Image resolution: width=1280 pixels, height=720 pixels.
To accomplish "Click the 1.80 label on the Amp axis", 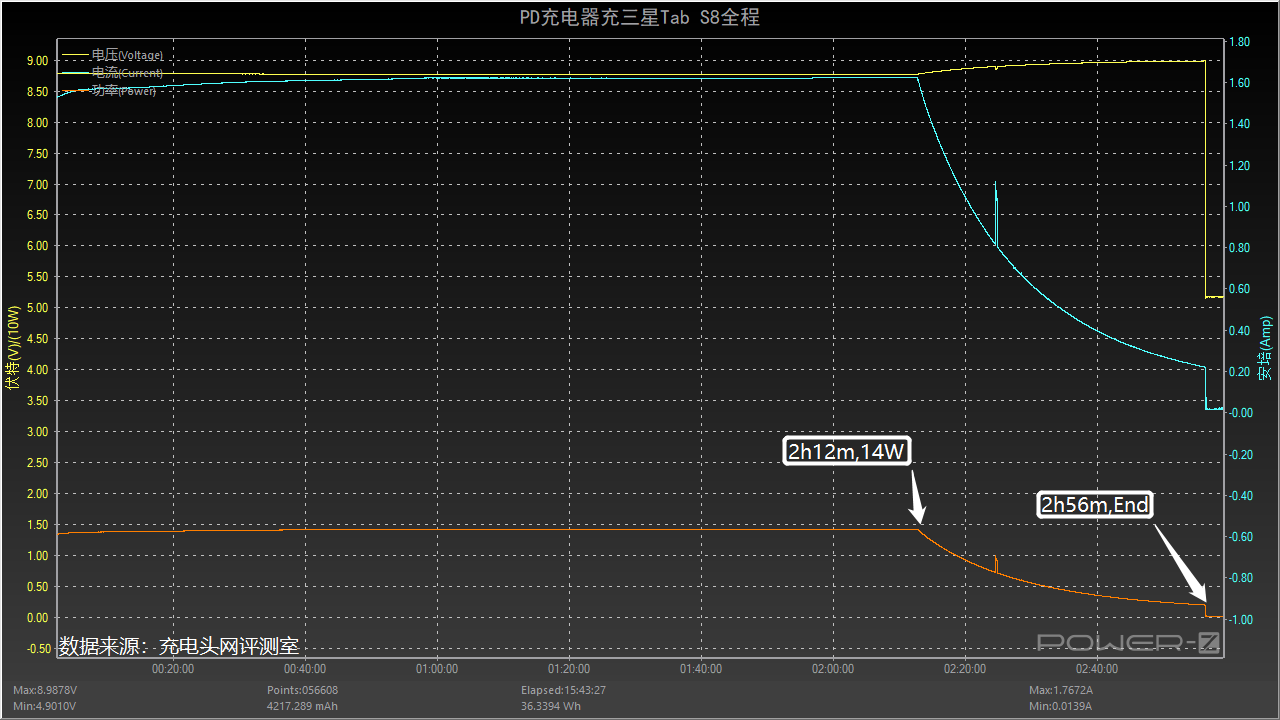I will click(1239, 42).
